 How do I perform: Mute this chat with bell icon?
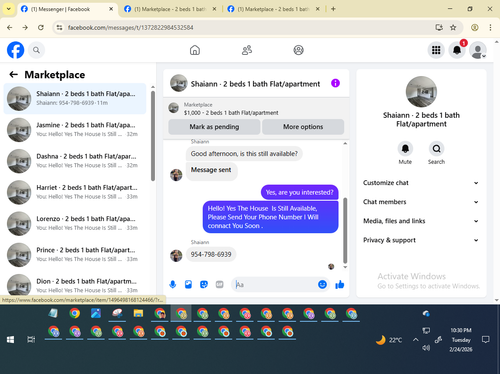point(405,148)
